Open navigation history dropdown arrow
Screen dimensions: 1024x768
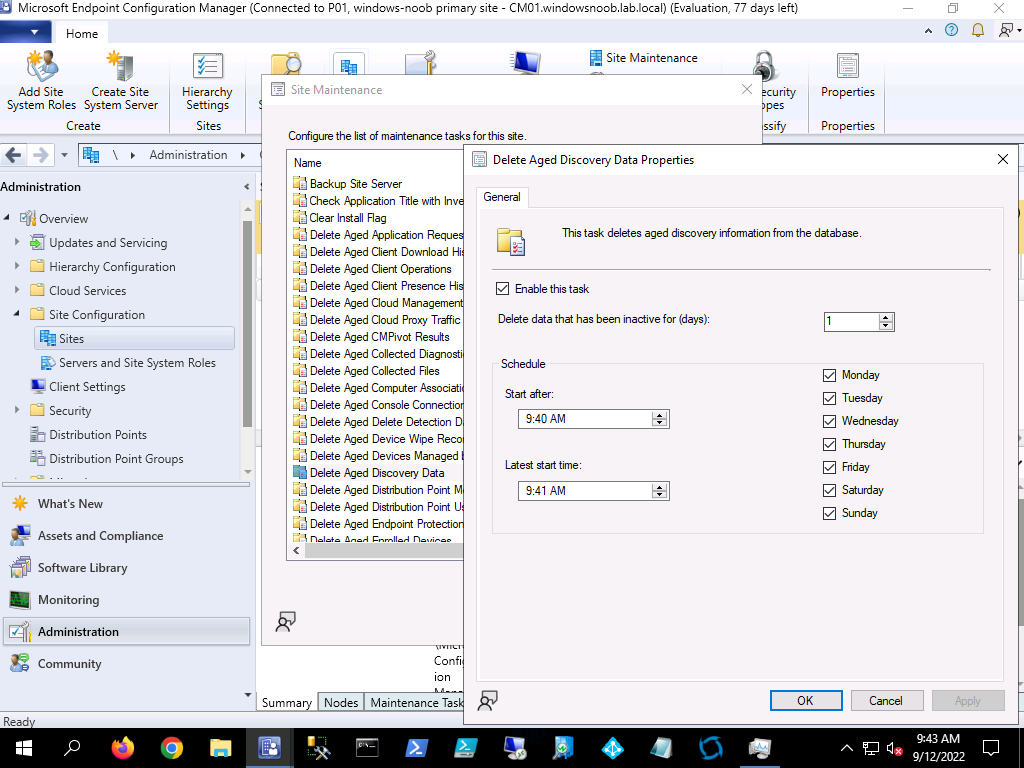(x=64, y=155)
